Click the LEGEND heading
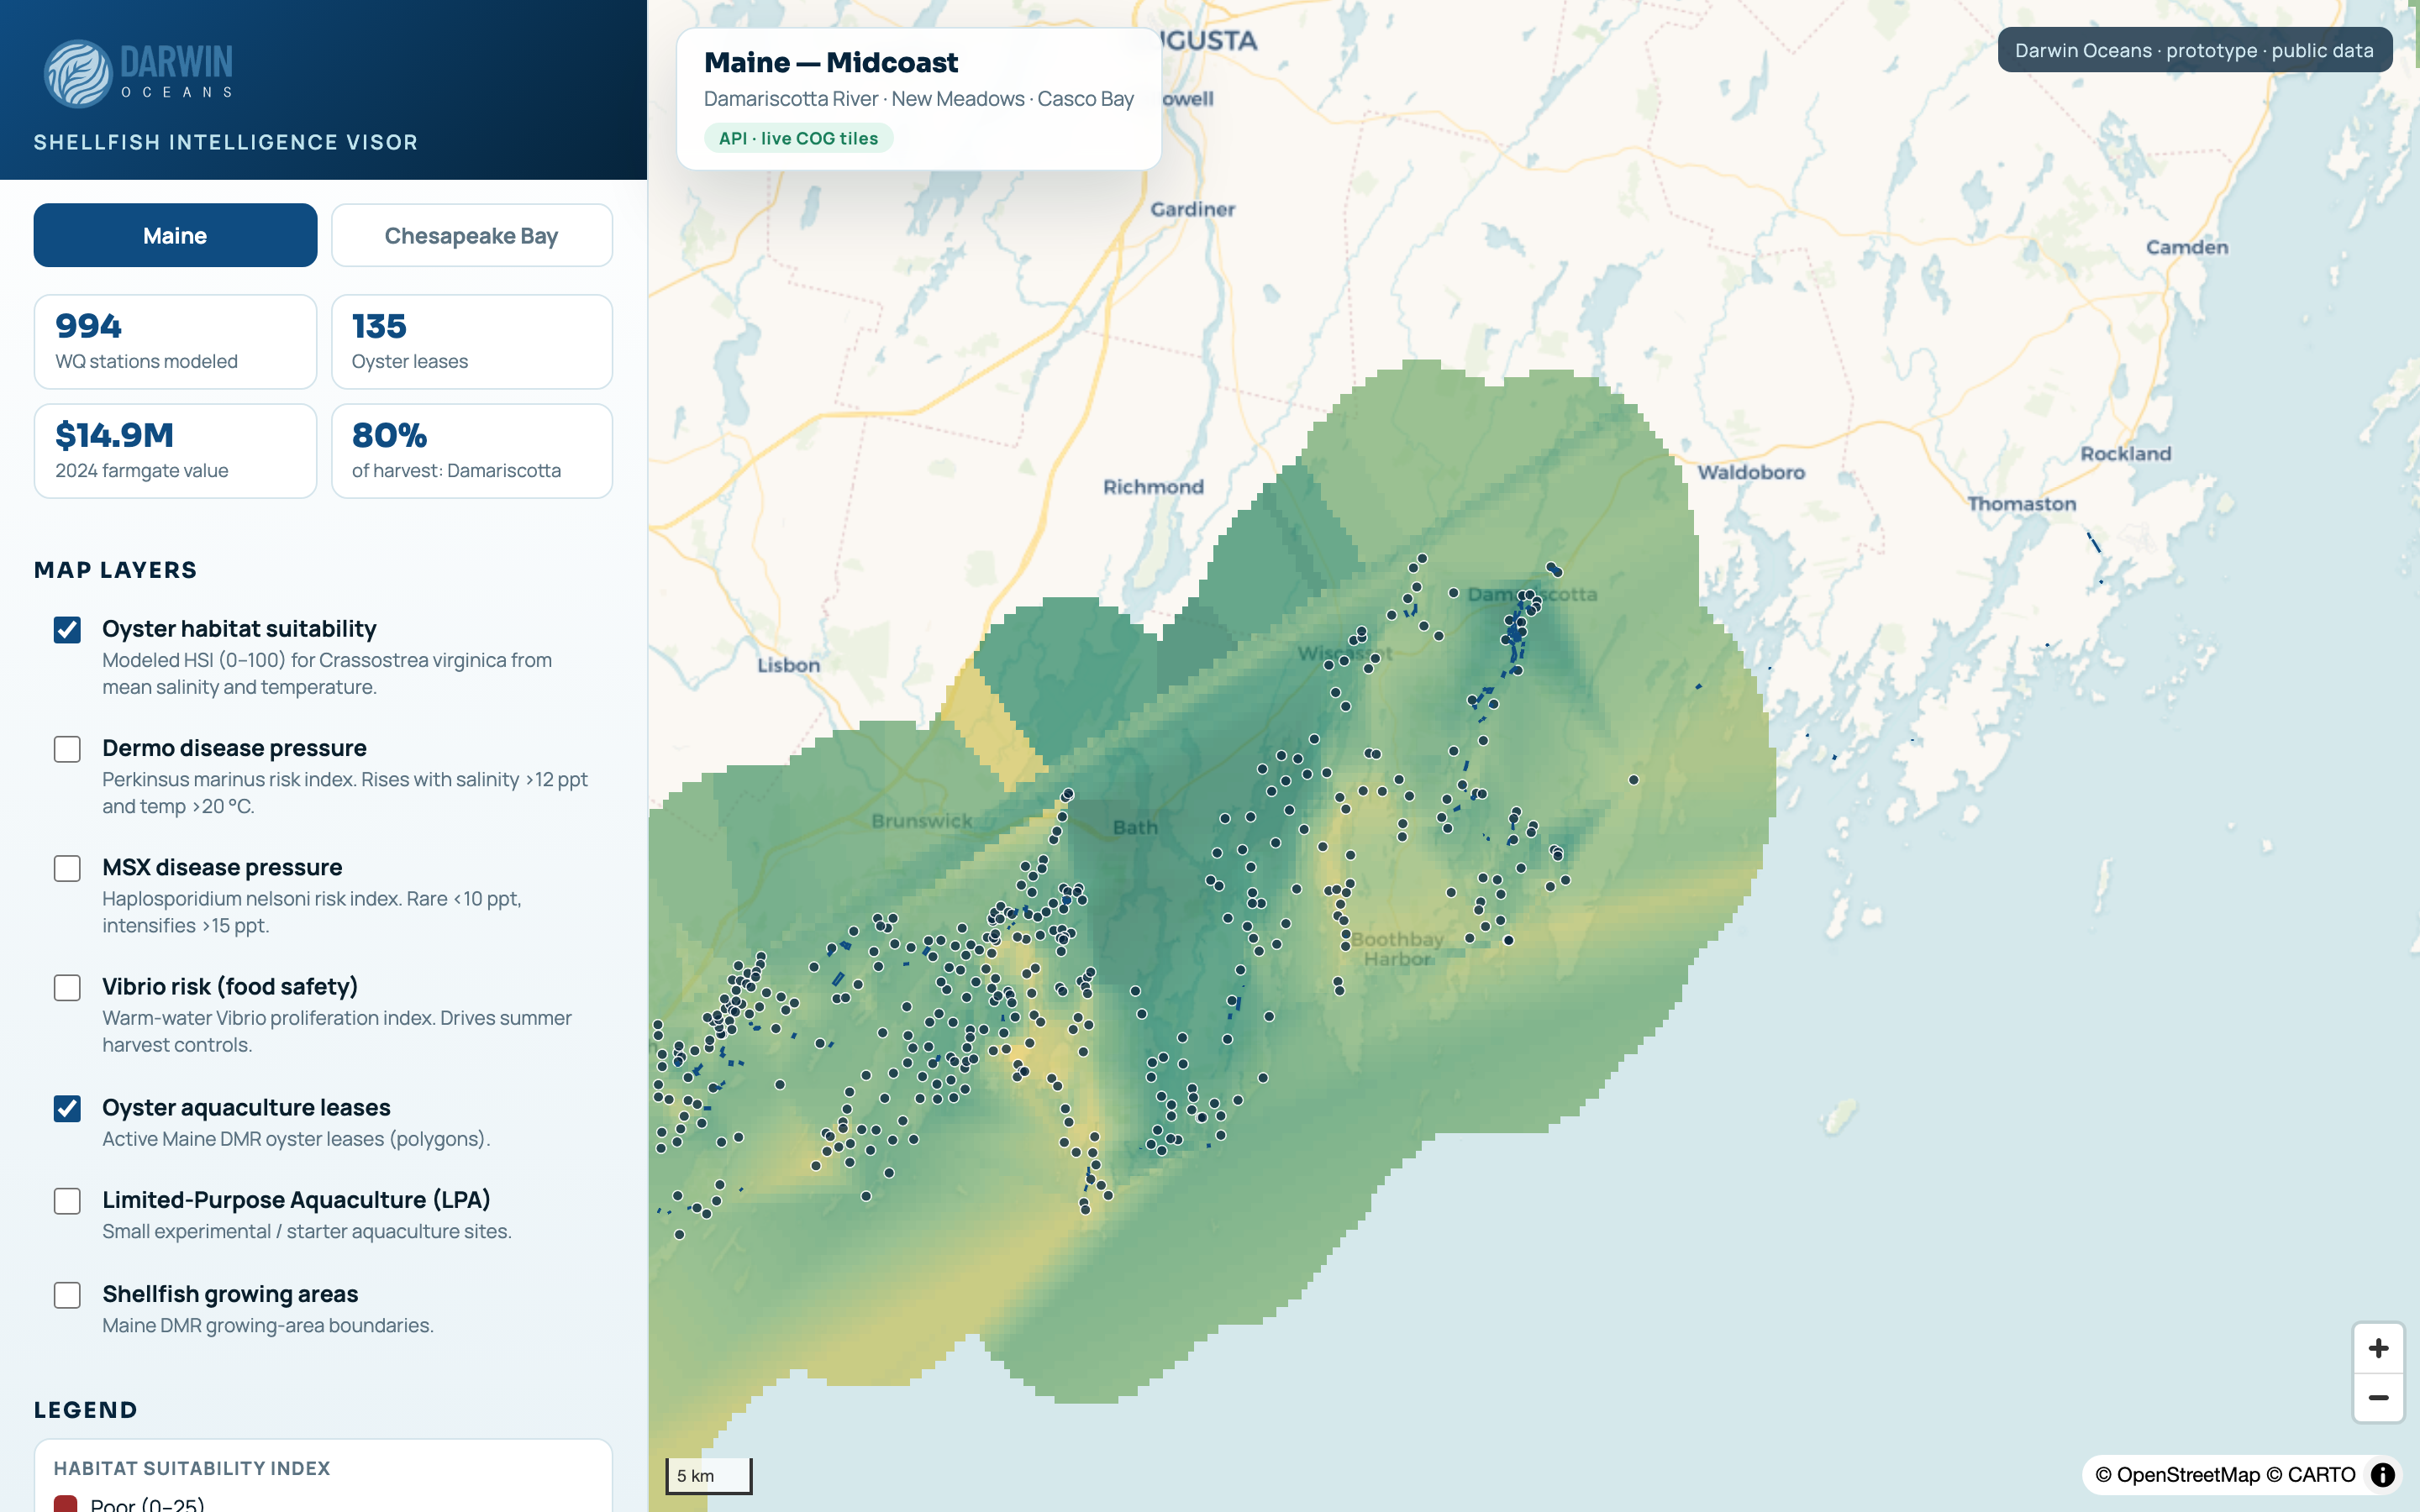The width and height of the screenshot is (2420, 1512). [x=85, y=1410]
